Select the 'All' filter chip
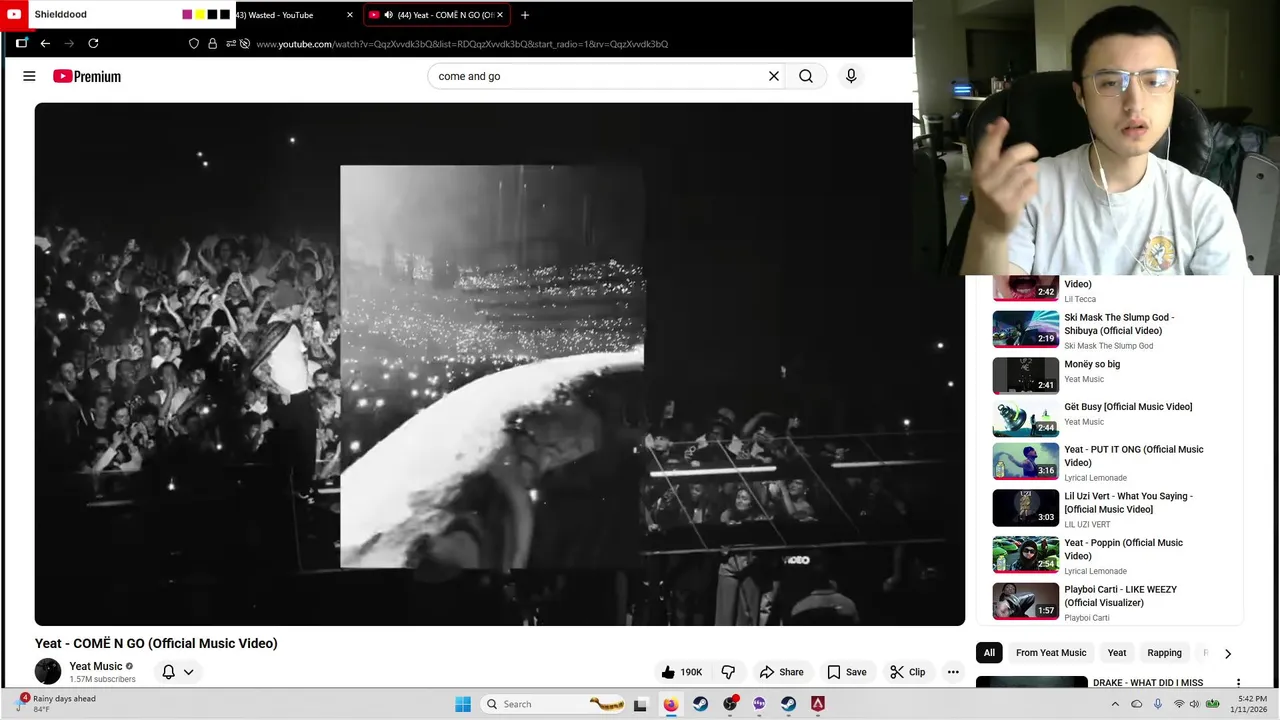 (989, 653)
